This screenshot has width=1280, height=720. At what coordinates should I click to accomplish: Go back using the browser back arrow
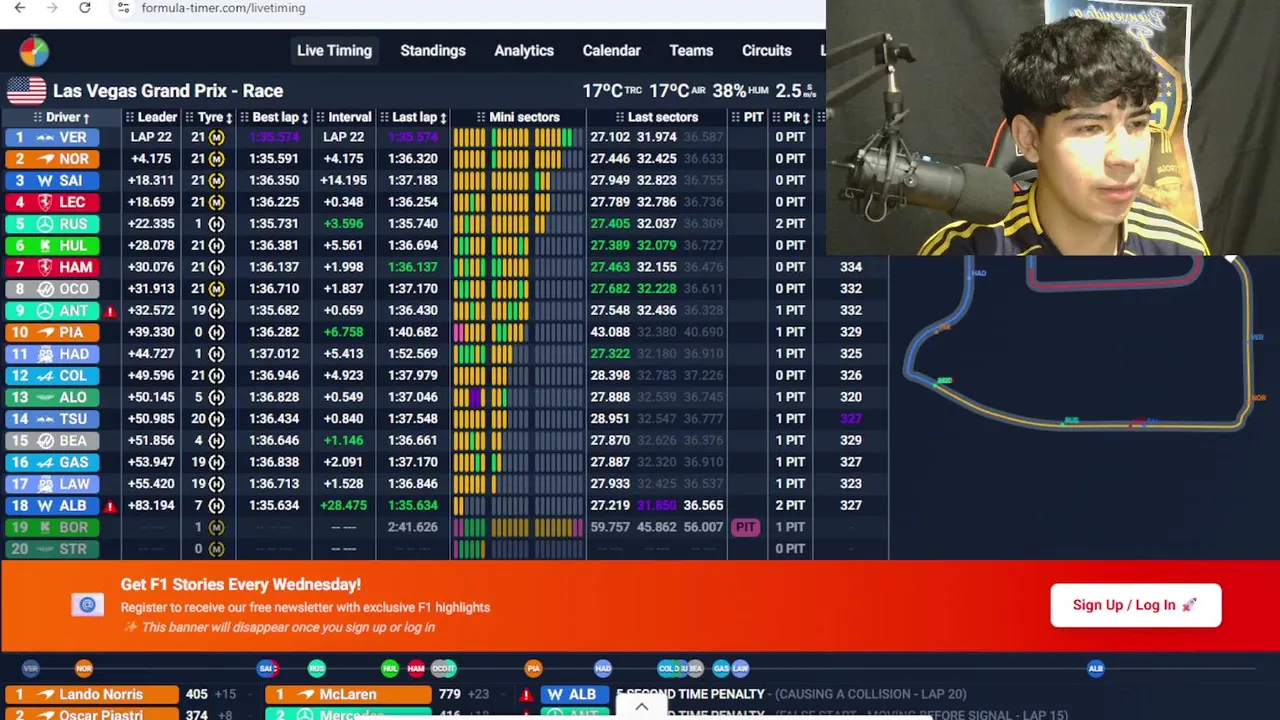coord(20,8)
